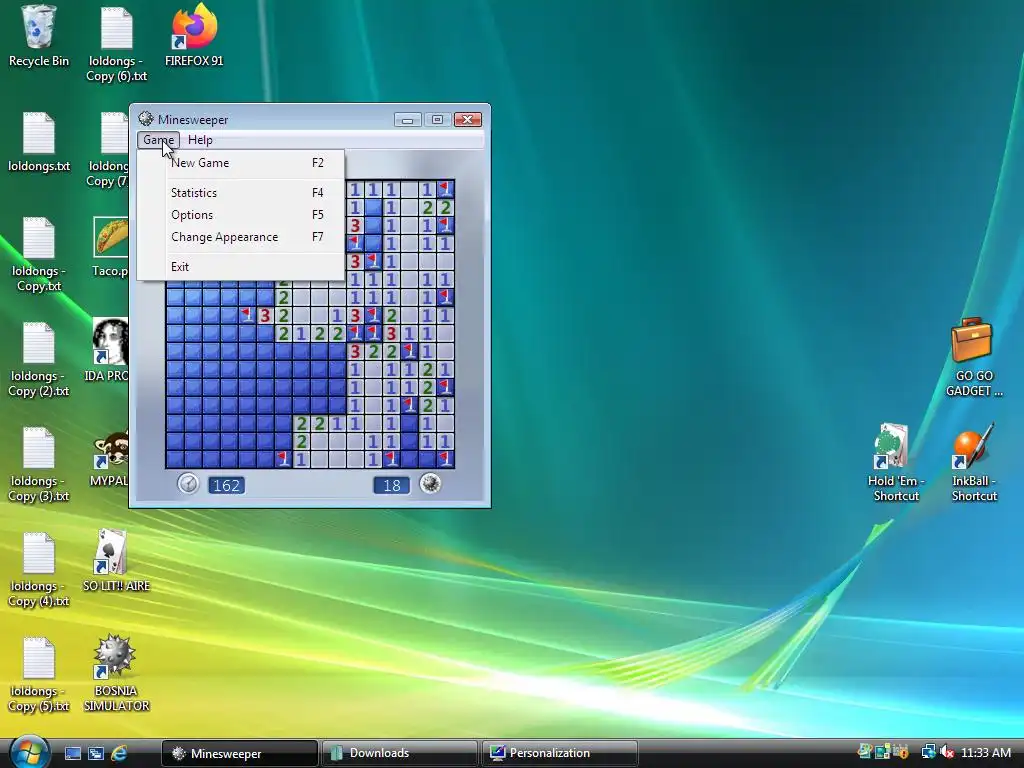Choose Exit from the Game menu

coord(240,266)
